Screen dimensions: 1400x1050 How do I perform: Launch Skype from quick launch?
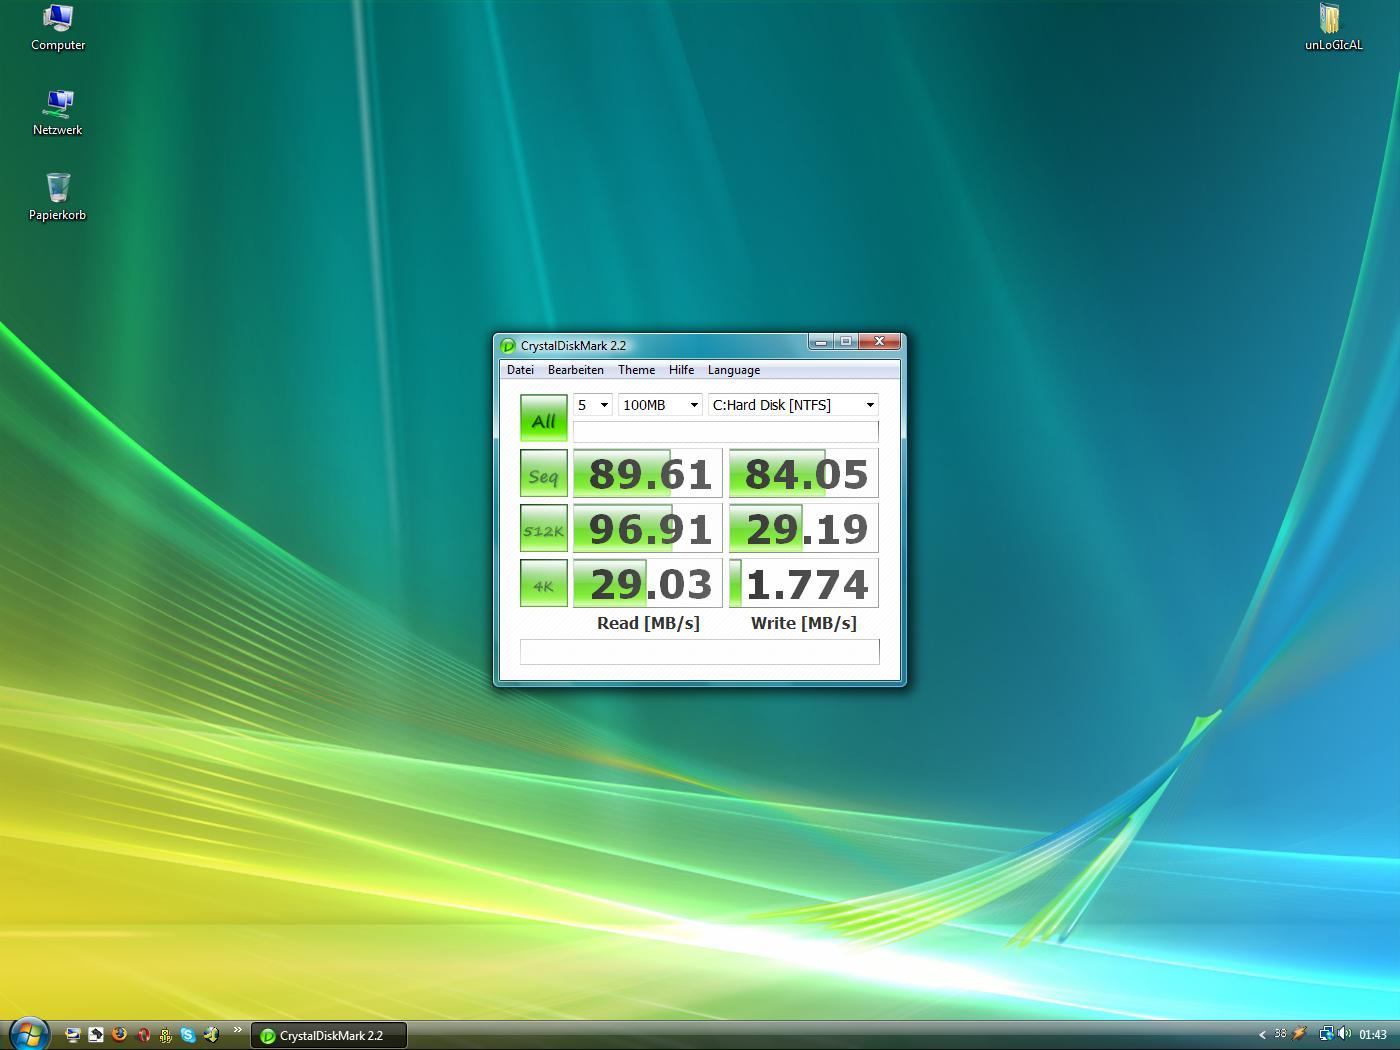[x=188, y=1035]
